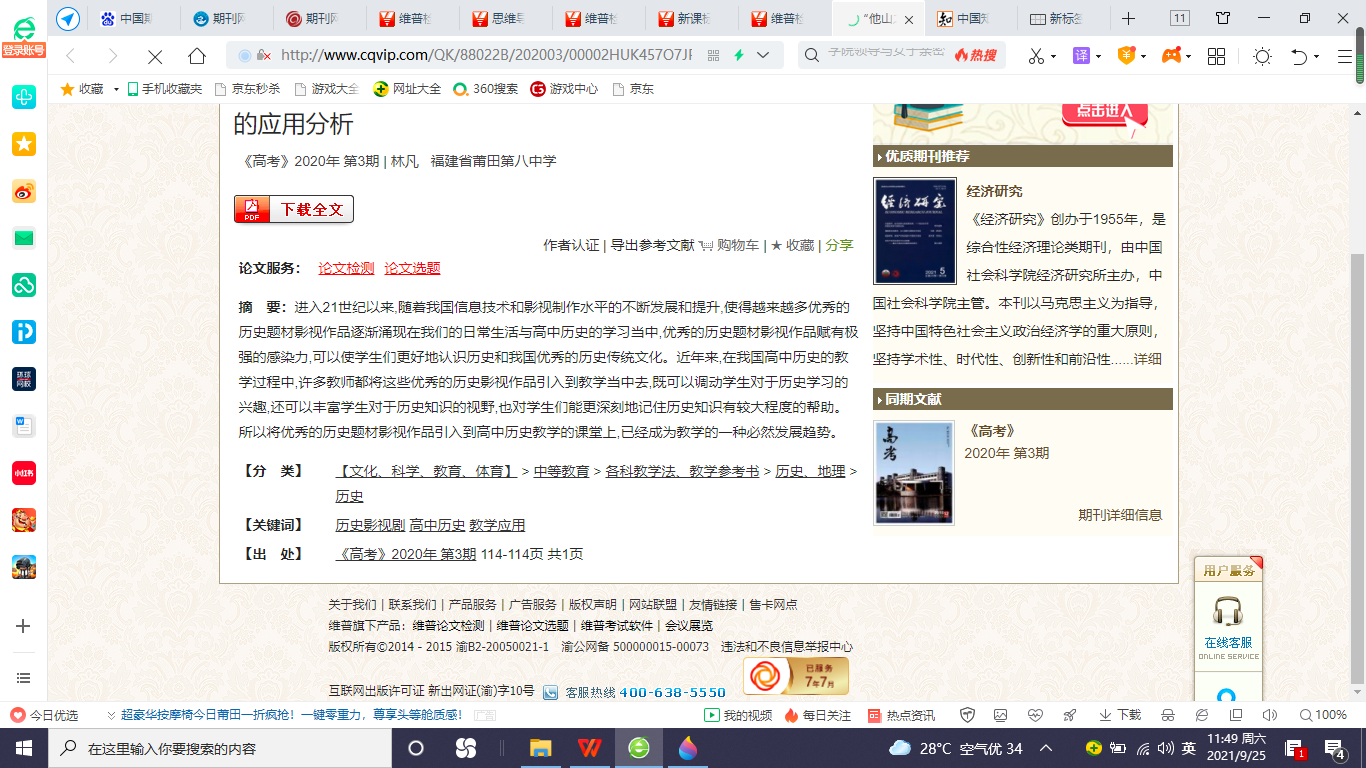Go back to the previous page

[70, 56]
